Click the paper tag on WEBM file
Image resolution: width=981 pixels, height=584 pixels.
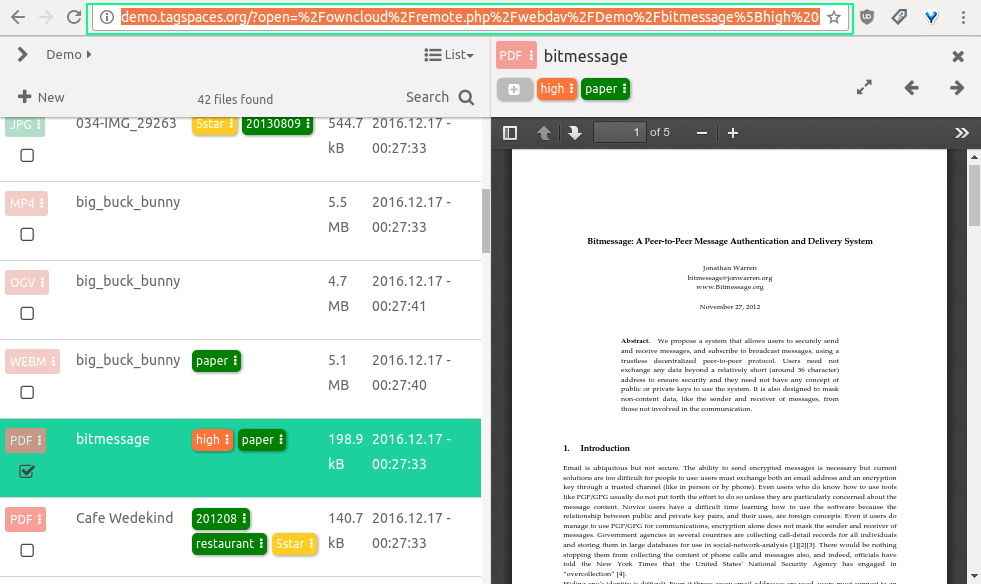click(x=216, y=361)
